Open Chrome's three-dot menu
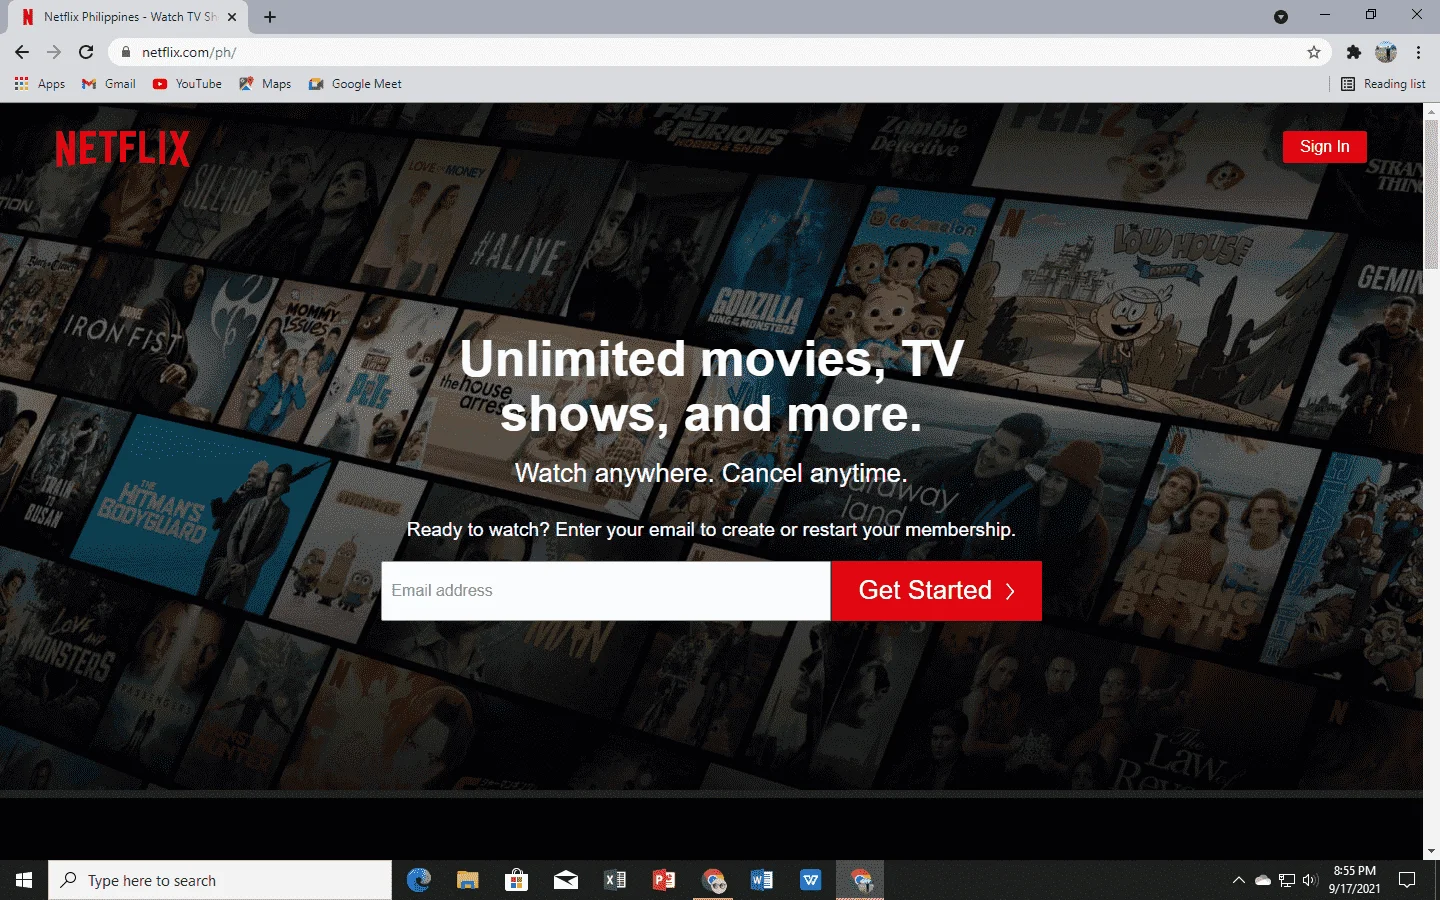This screenshot has width=1440, height=900. pyautogui.click(x=1418, y=52)
